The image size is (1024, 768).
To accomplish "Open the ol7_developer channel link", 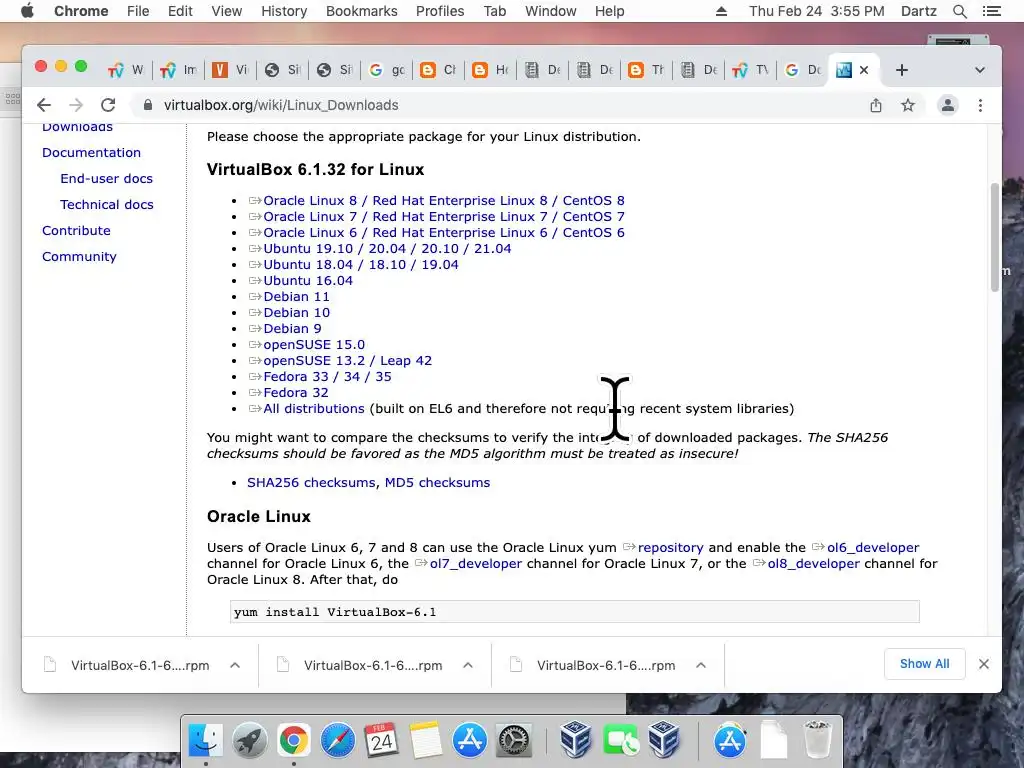I will 475,563.
